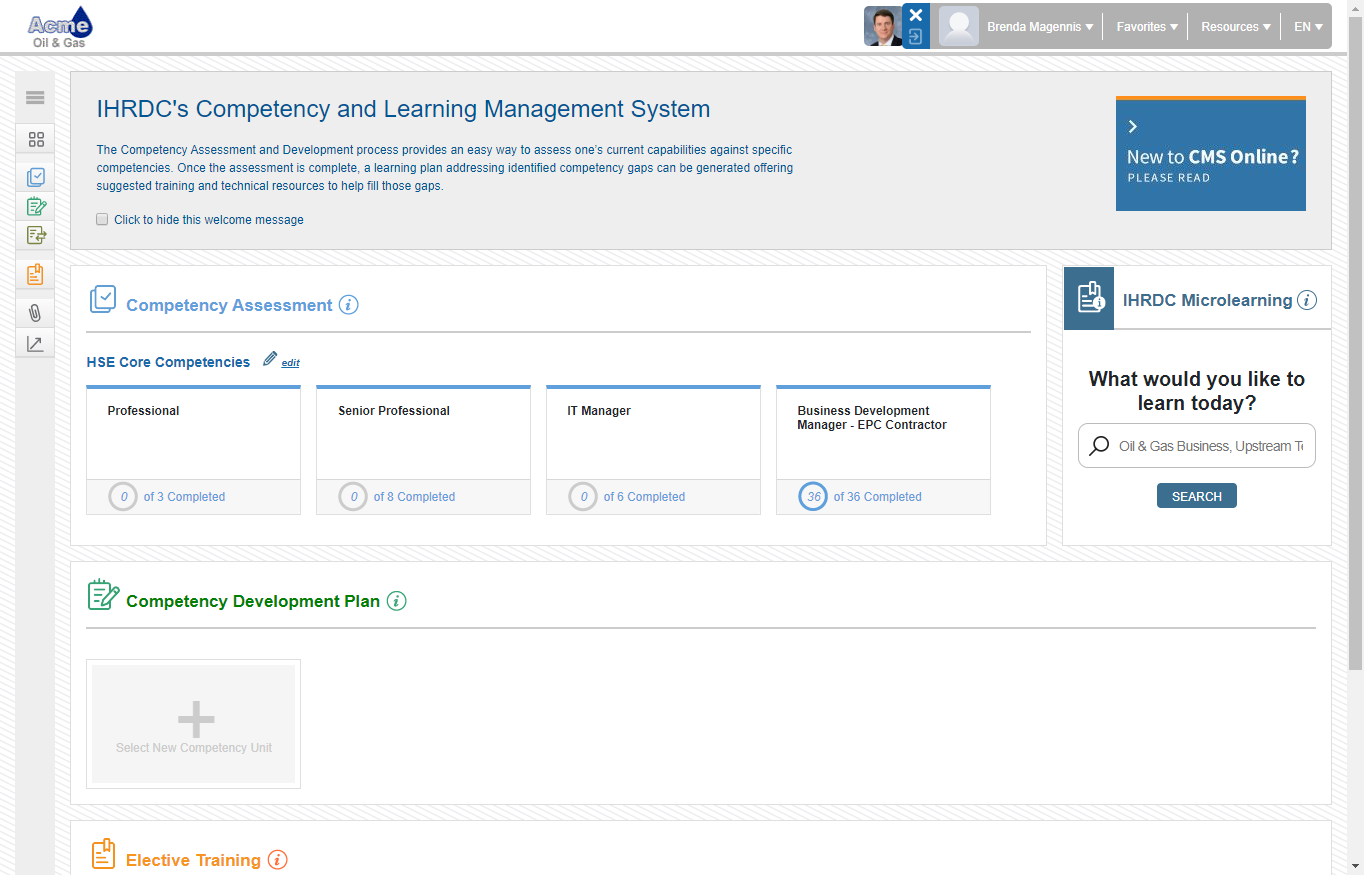This screenshot has width=1364, height=875.
Task: Open Competency Development Plan sidebar icon
Action: 36,207
